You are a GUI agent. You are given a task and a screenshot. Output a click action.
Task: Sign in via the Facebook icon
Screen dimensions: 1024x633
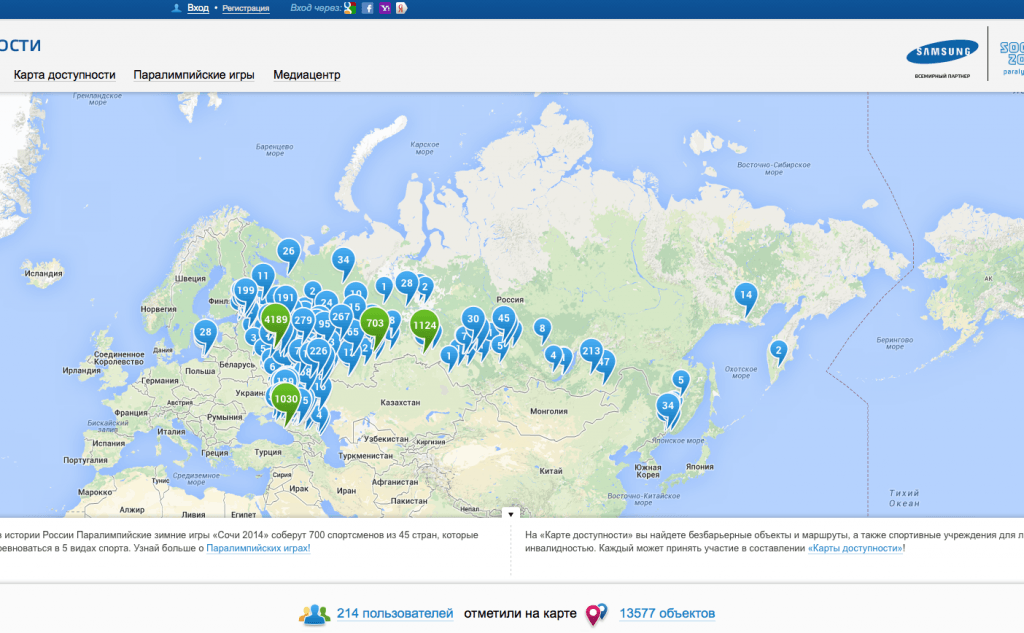[366, 8]
